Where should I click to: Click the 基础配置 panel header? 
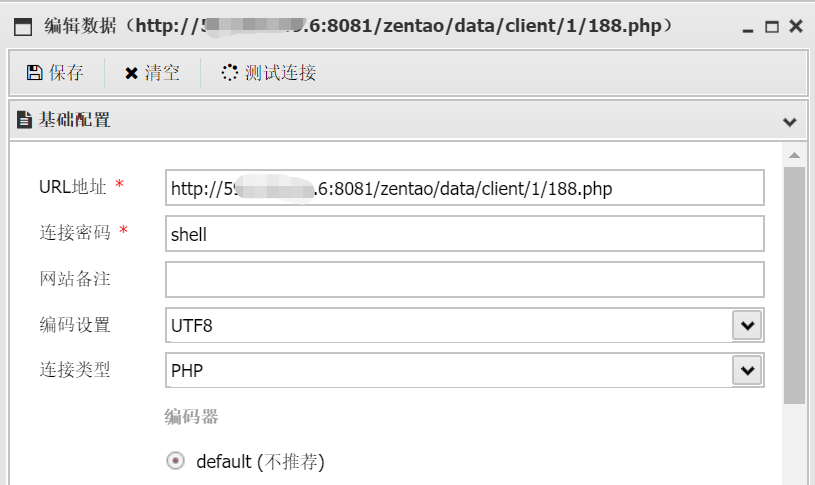400,121
